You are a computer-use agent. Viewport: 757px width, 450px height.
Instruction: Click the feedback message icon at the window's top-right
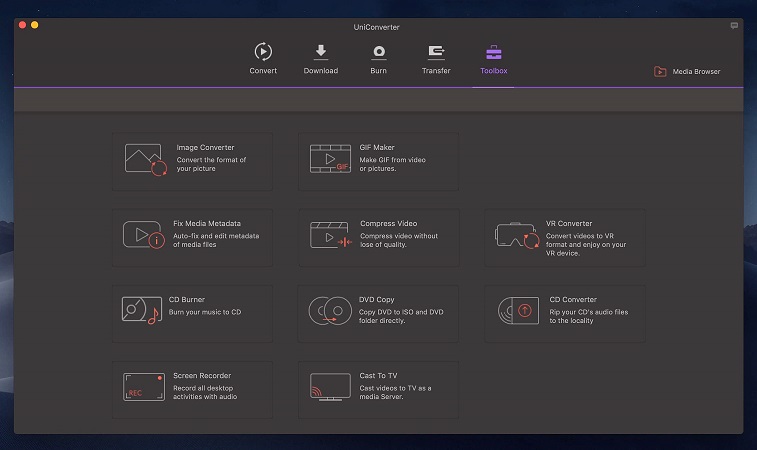734,26
